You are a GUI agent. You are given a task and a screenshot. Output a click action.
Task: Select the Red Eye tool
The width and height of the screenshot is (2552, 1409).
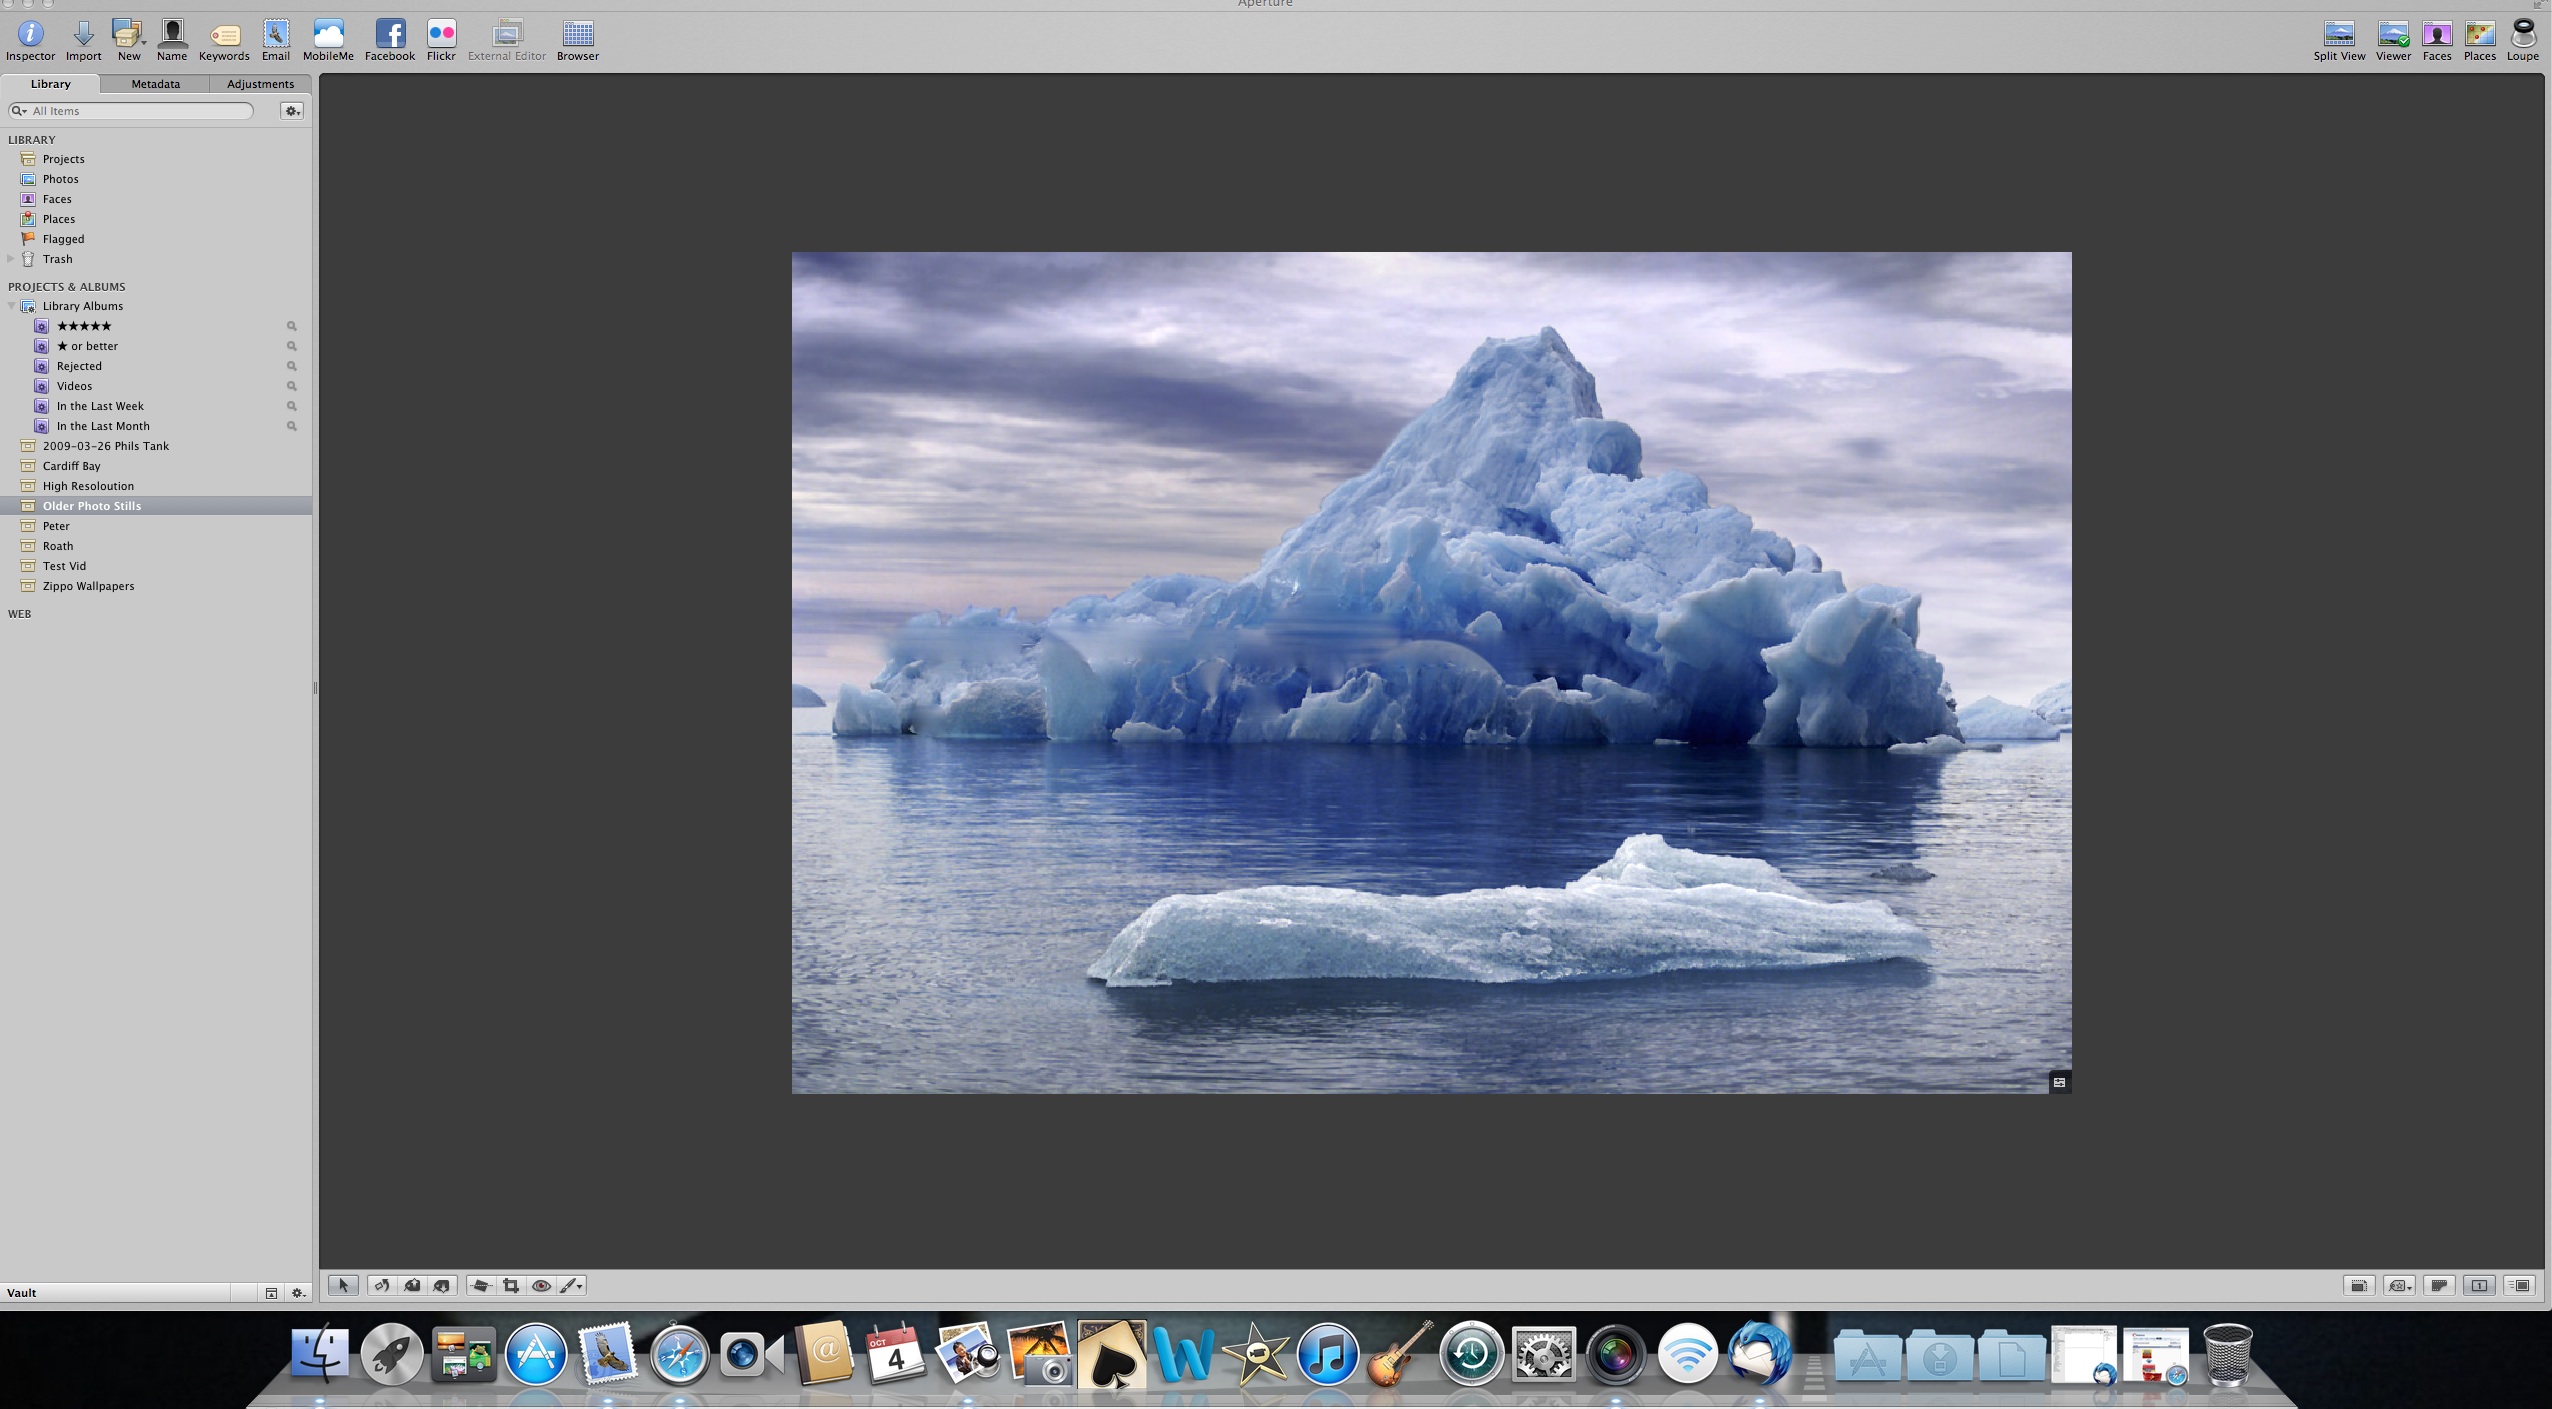541,1285
